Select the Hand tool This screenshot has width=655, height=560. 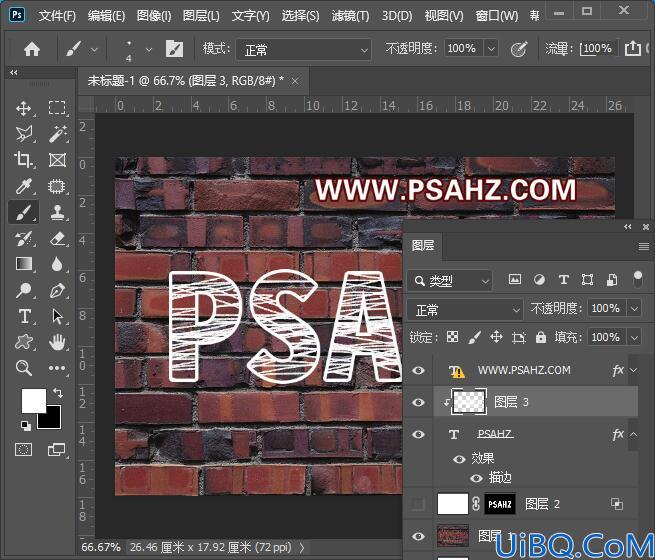pyautogui.click(x=57, y=342)
